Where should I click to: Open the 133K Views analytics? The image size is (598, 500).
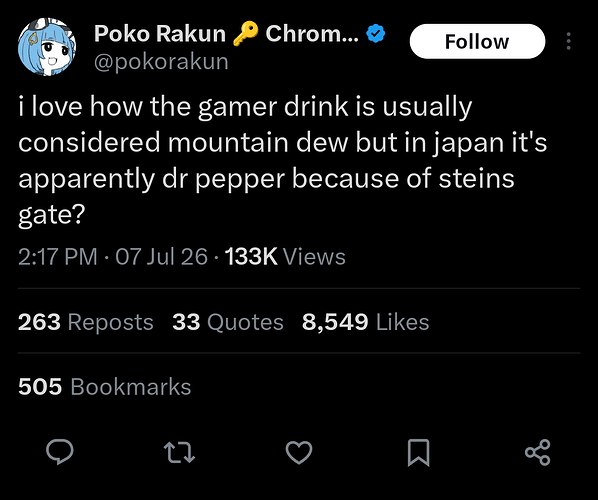pos(285,257)
